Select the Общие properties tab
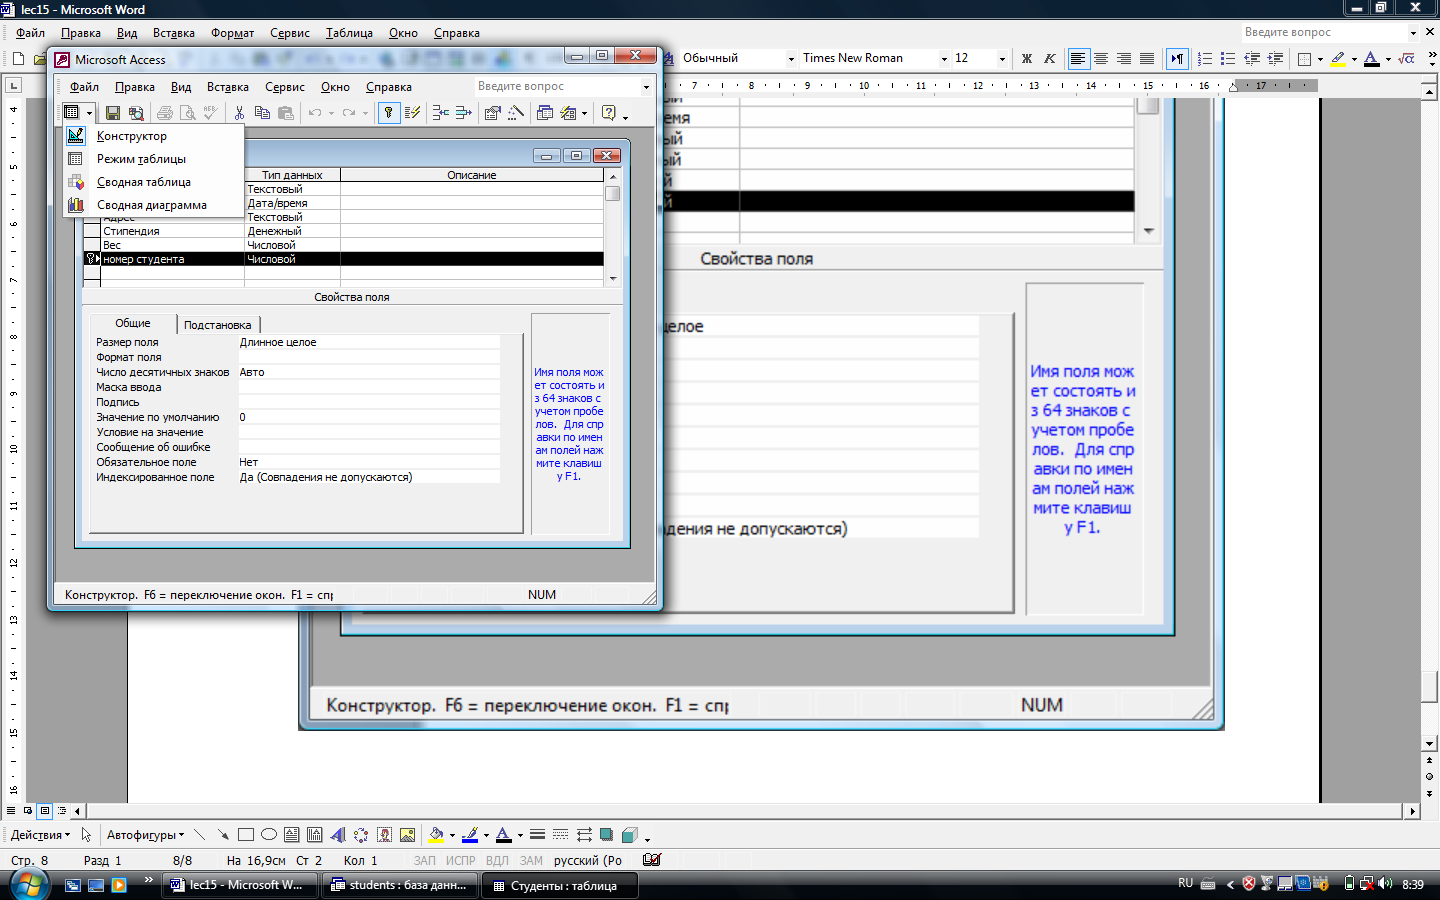This screenshot has height=900, width=1440. click(133, 323)
